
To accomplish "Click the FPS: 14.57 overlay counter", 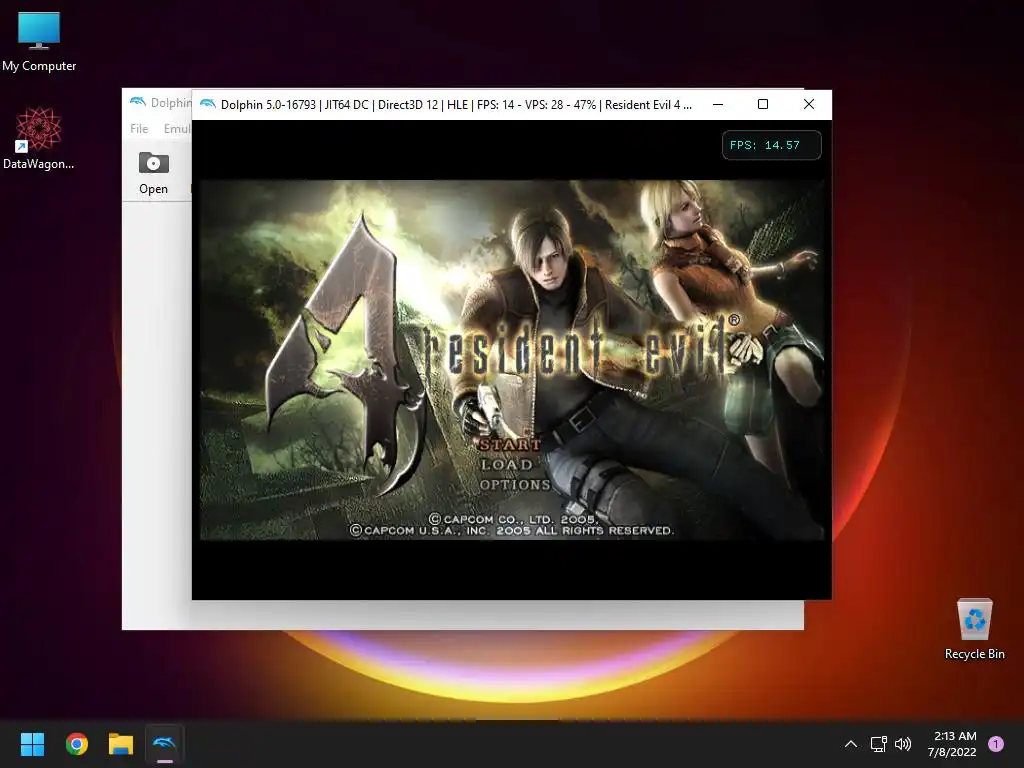I will tap(771, 145).
